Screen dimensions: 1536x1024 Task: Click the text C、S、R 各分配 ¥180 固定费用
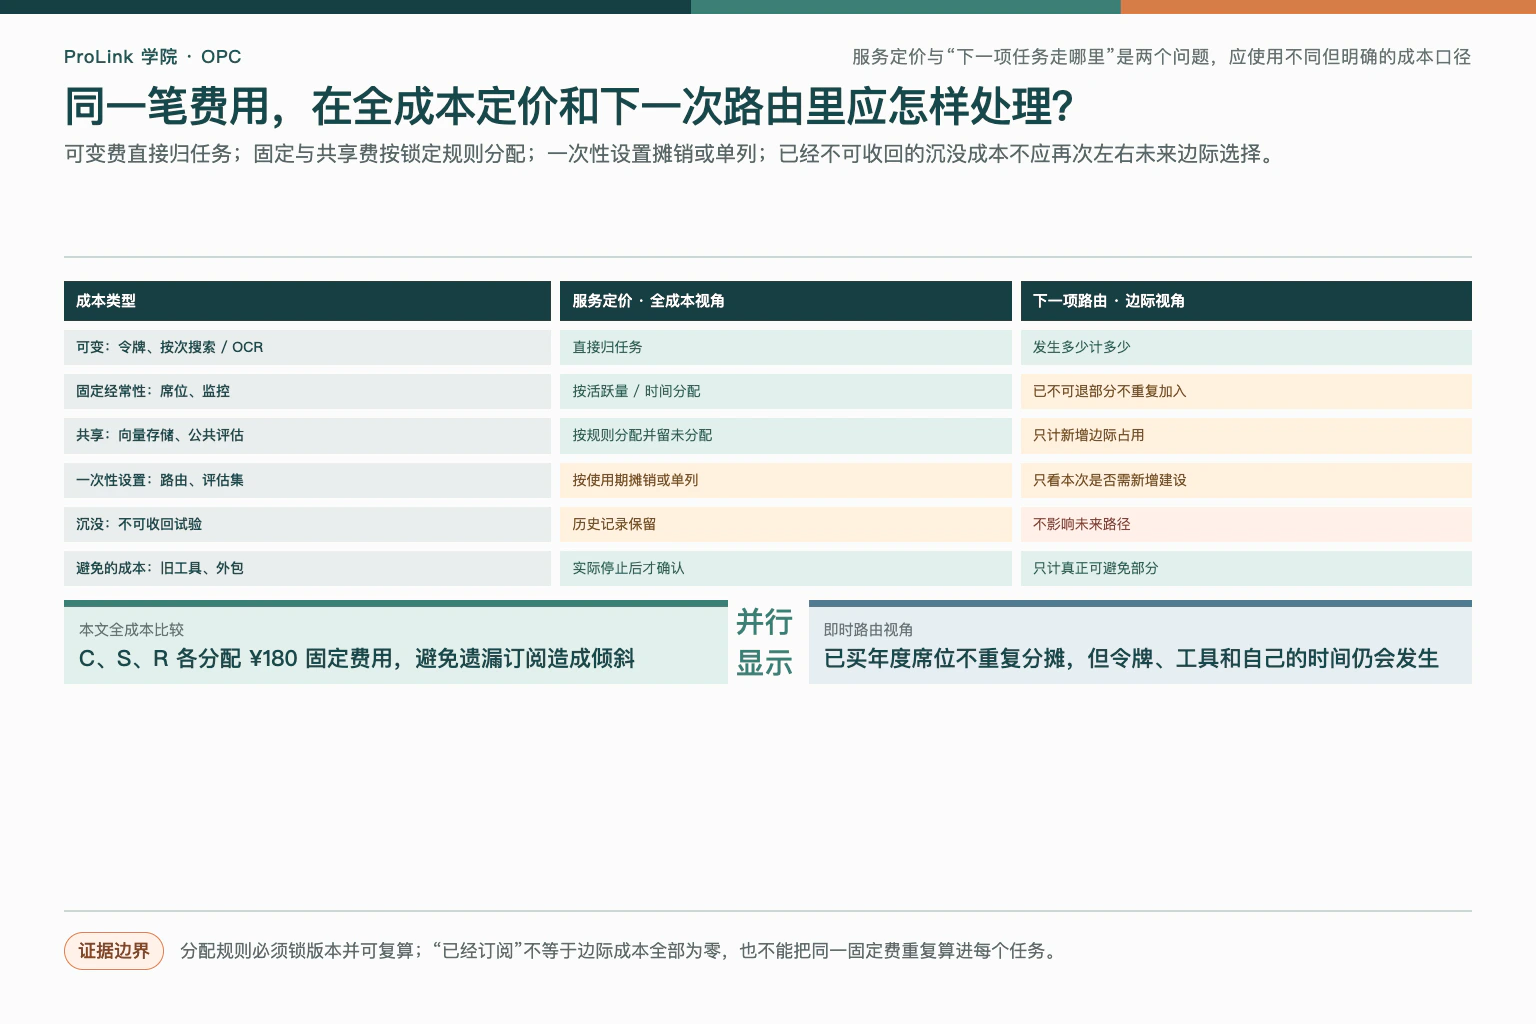237,659
